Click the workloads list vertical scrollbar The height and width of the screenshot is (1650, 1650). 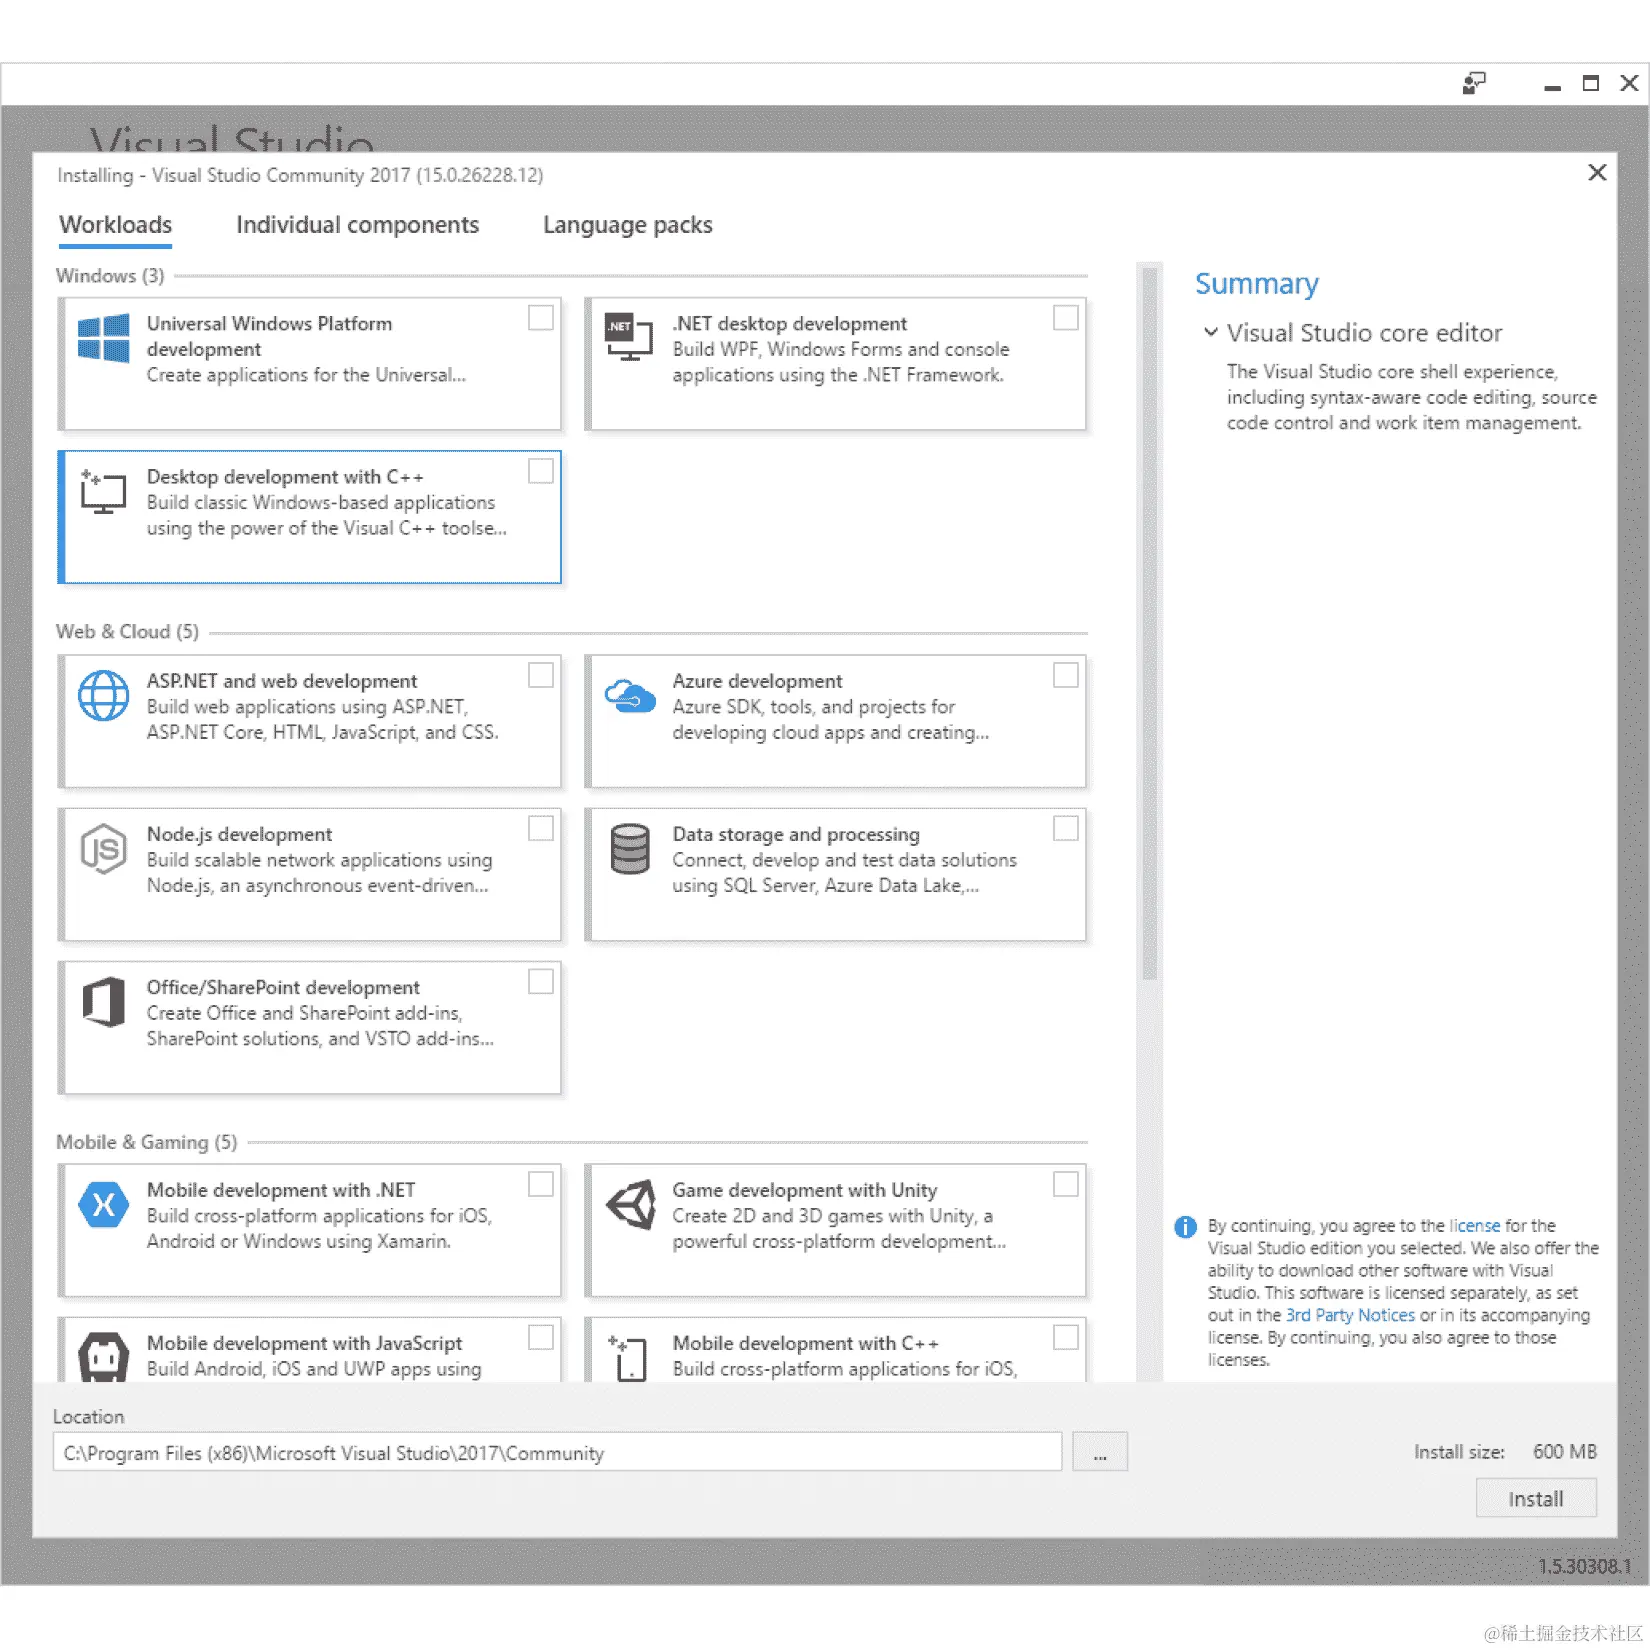[x=1150, y=624]
